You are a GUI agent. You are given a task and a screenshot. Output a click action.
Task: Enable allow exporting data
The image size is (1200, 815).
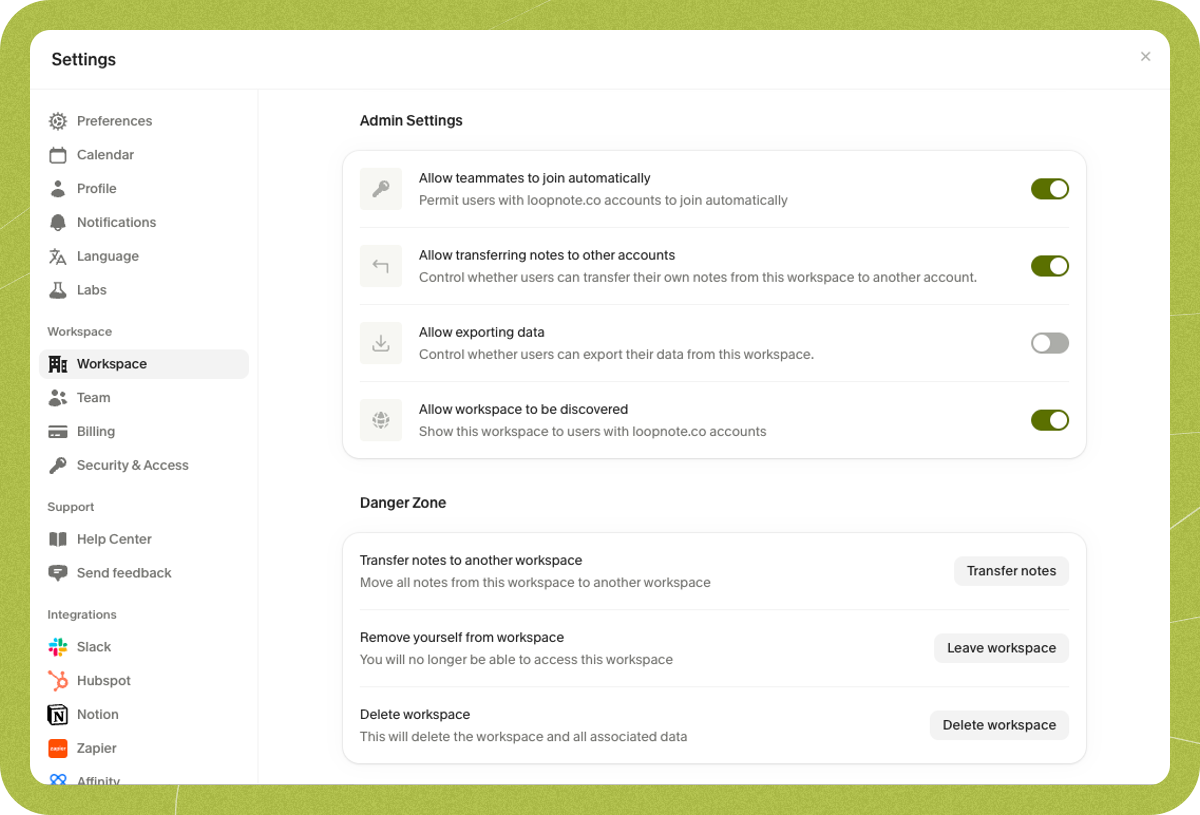pos(1049,343)
